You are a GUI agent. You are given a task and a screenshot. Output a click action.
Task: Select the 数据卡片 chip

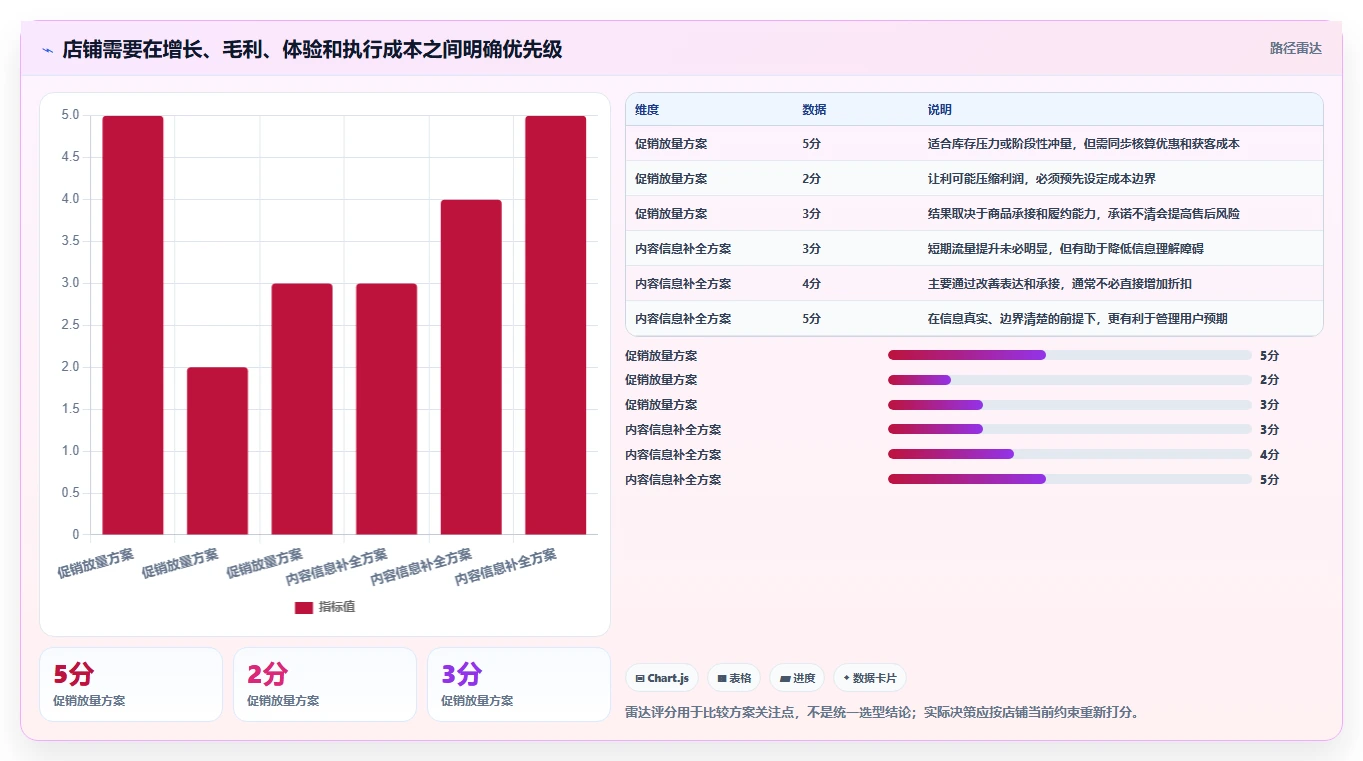[x=870, y=678]
